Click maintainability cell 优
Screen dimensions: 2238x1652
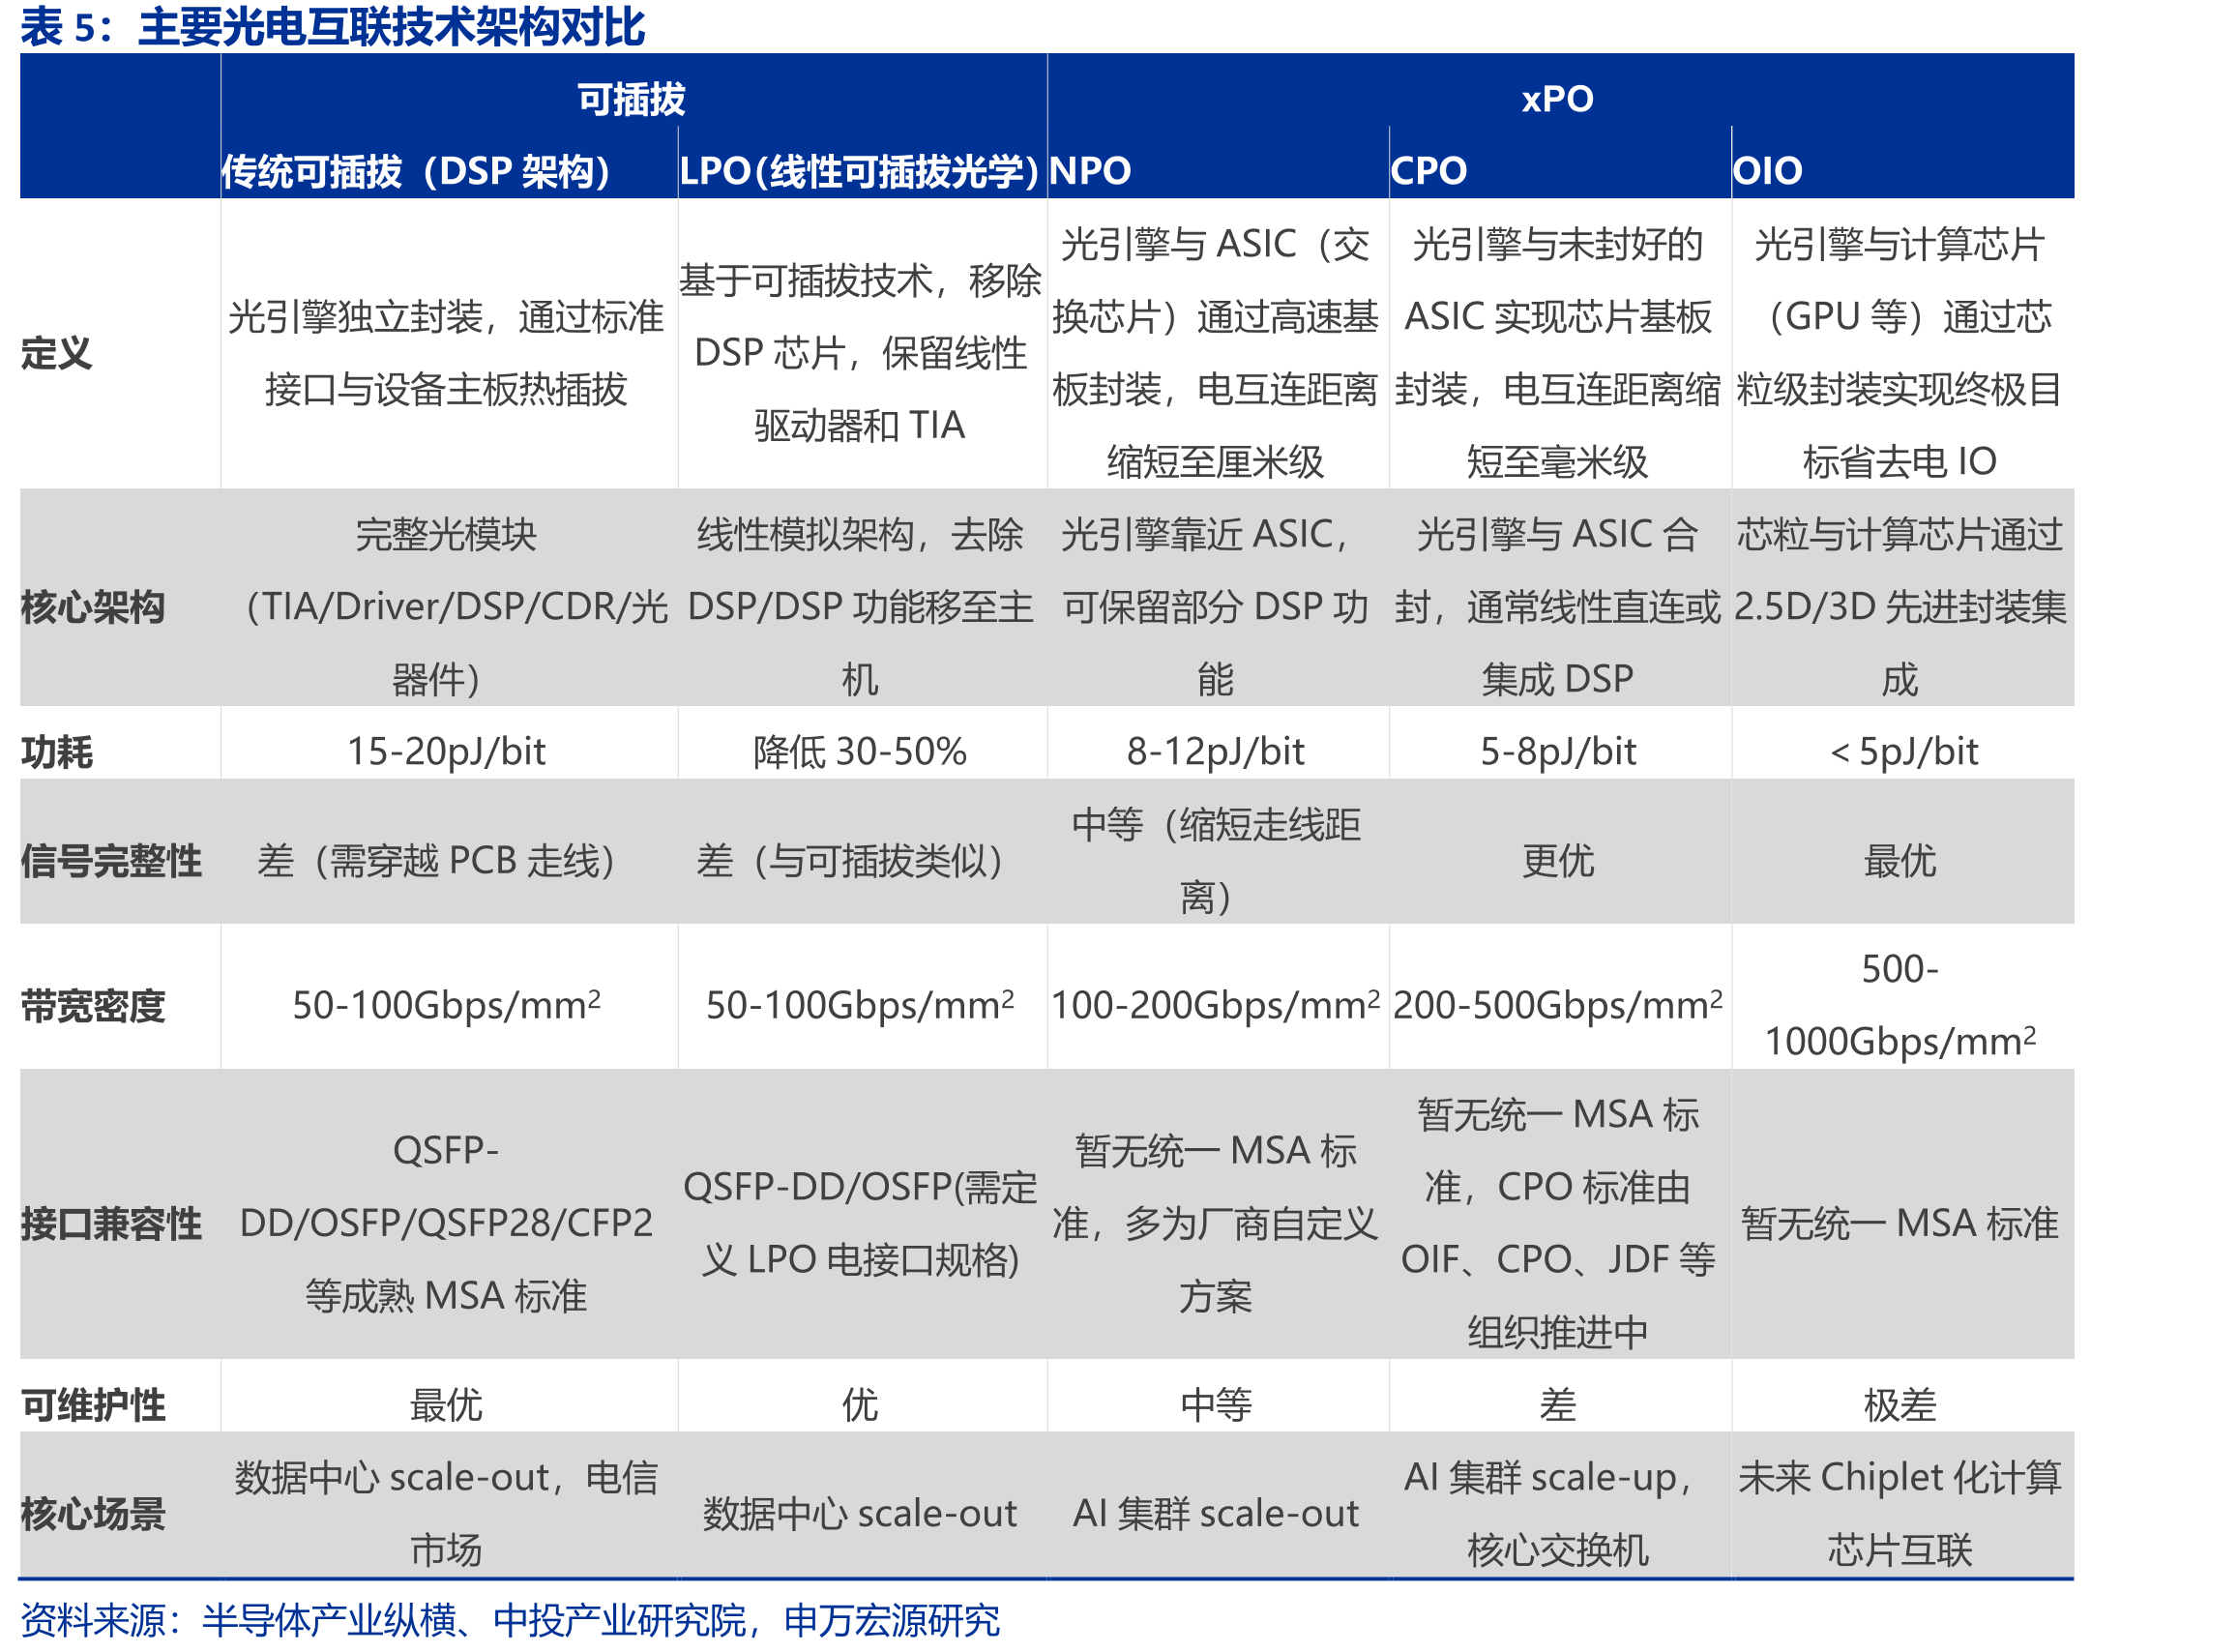pos(860,1405)
